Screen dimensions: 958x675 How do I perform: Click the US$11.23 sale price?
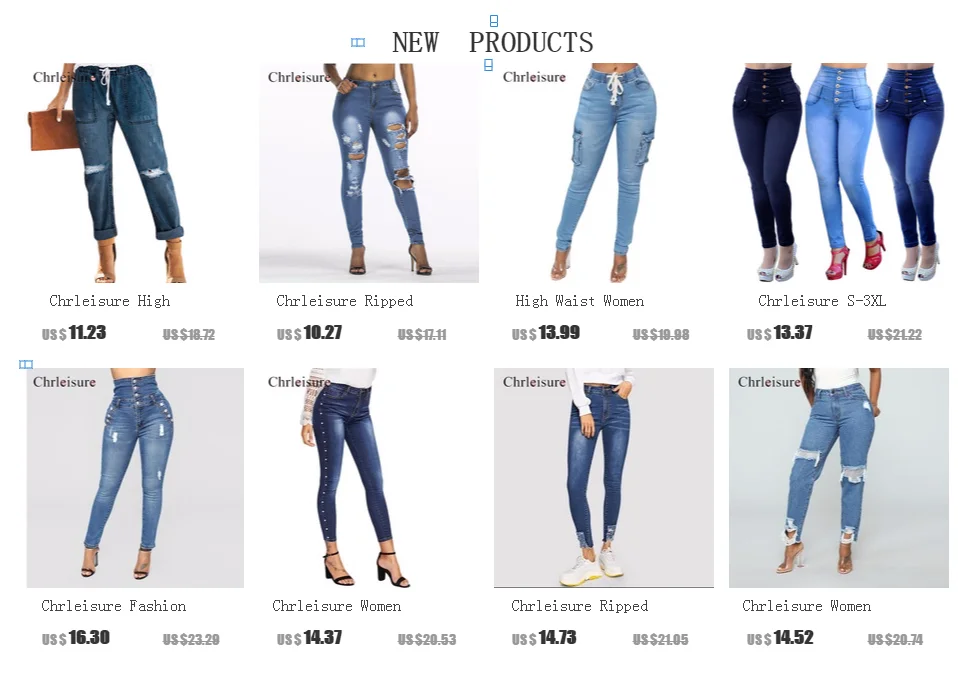pyautogui.click(x=74, y=333)
